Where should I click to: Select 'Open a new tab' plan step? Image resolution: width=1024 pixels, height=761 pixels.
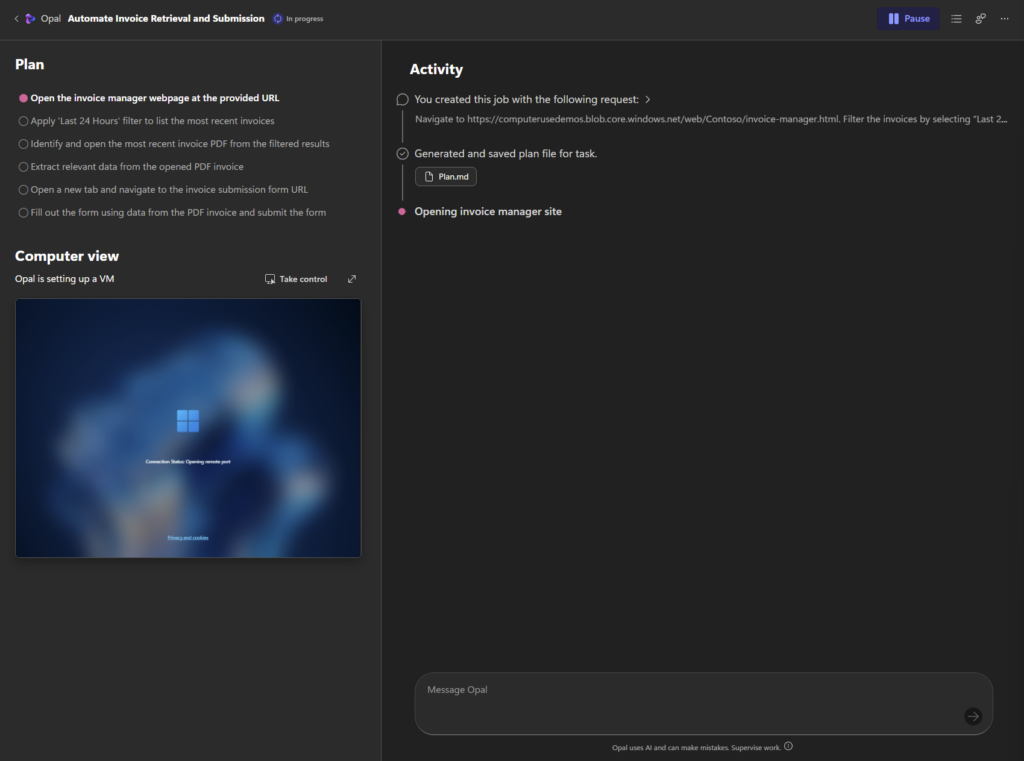[169, 190]
